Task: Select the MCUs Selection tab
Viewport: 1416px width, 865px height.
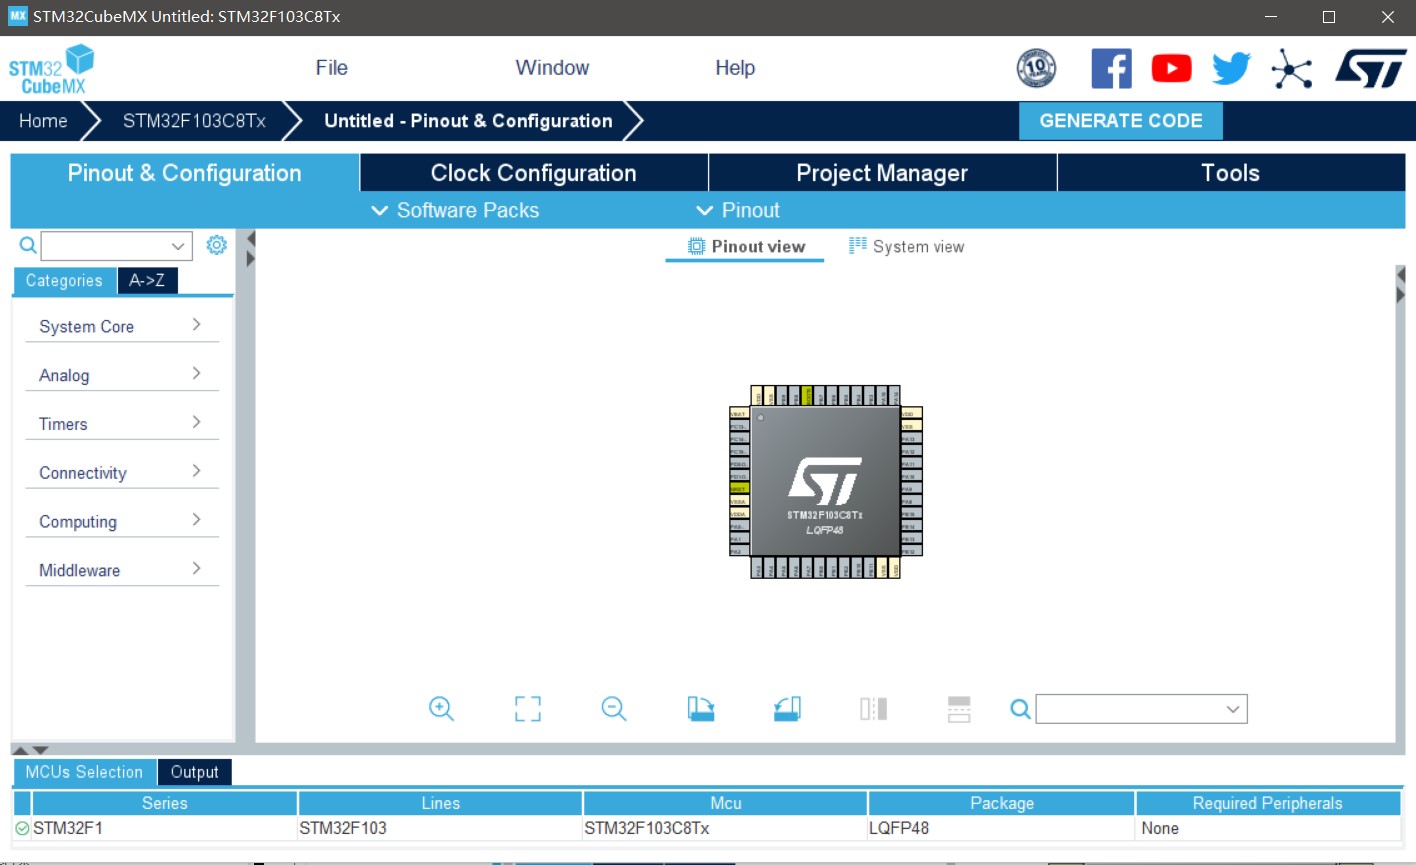Action: pos(84,772)
